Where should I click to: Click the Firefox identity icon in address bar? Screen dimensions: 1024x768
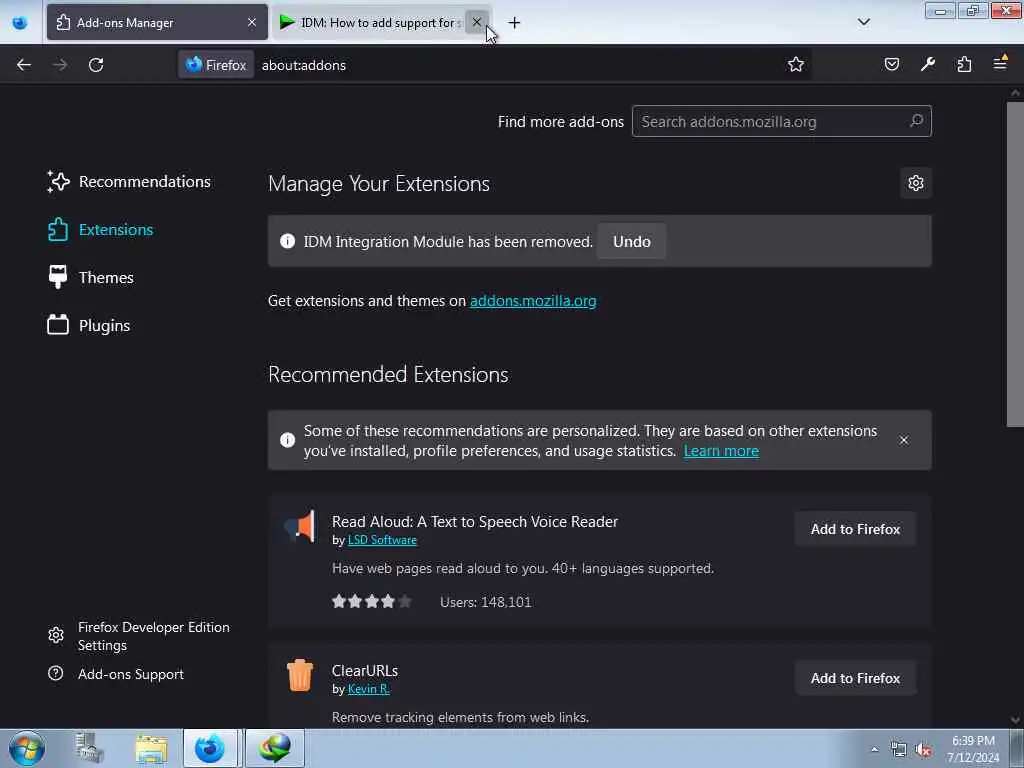click(x=216, y=65)
